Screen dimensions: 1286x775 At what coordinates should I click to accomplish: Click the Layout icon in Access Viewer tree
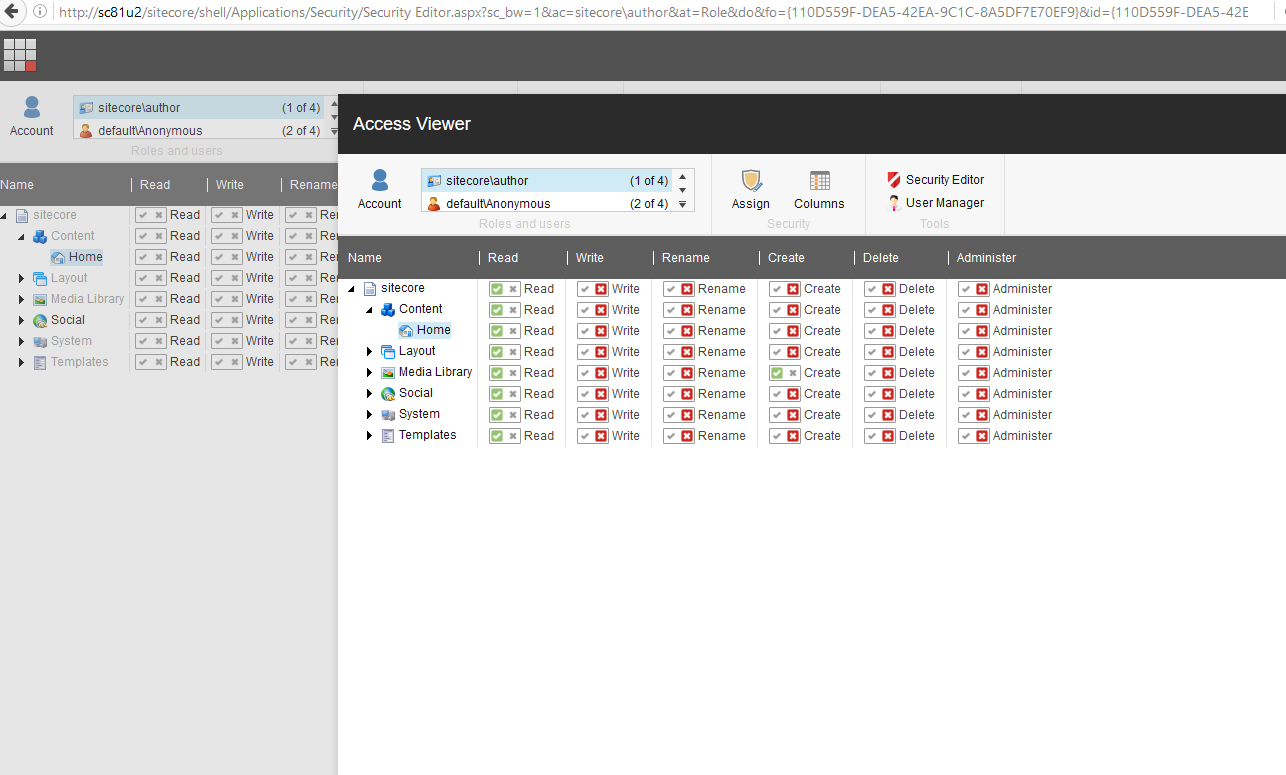[x=388, y=352]
